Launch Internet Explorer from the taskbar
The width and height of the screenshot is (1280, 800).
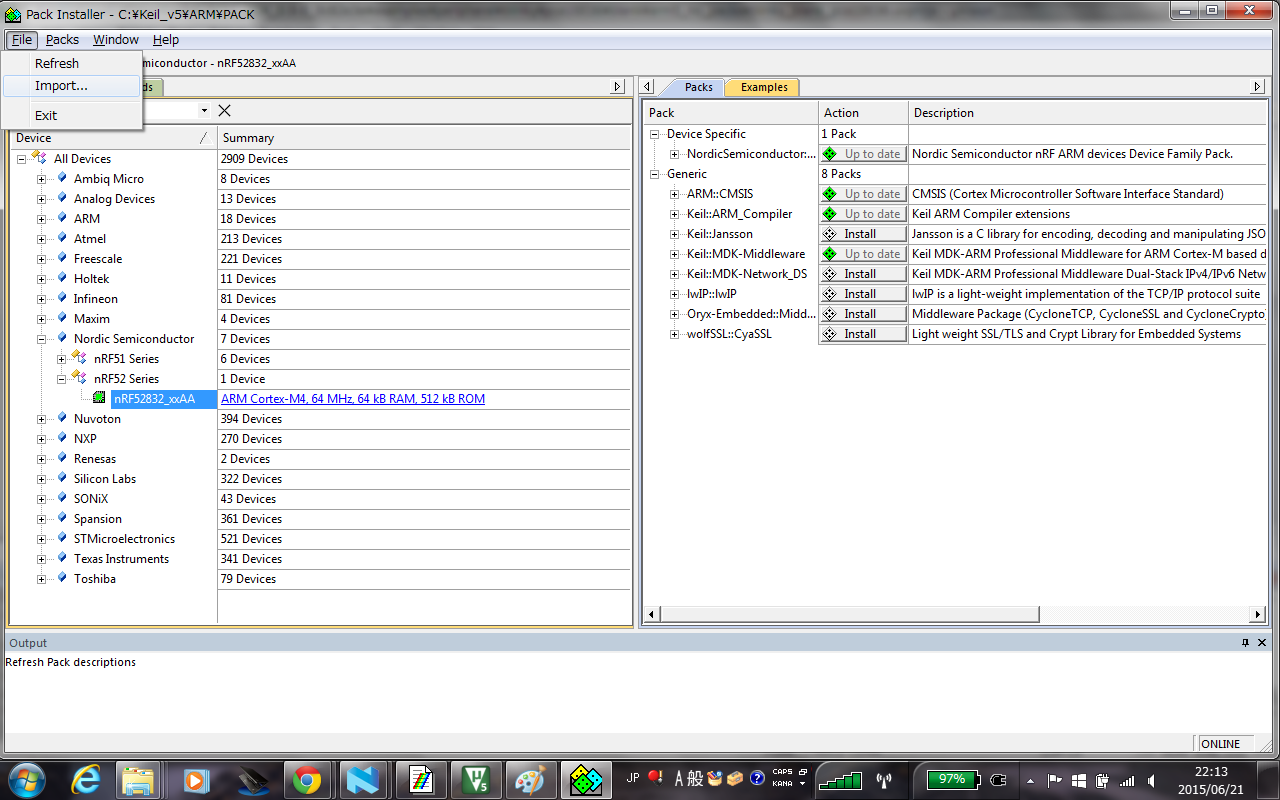pyautogui.click(x=84, y=779)
